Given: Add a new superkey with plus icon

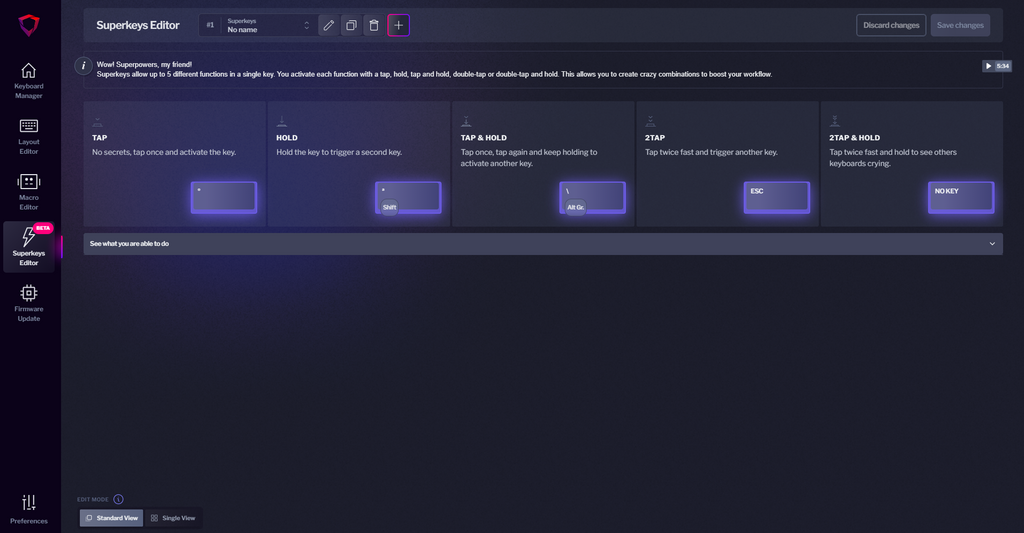Looking at the screenshot, I should point(398,25).
